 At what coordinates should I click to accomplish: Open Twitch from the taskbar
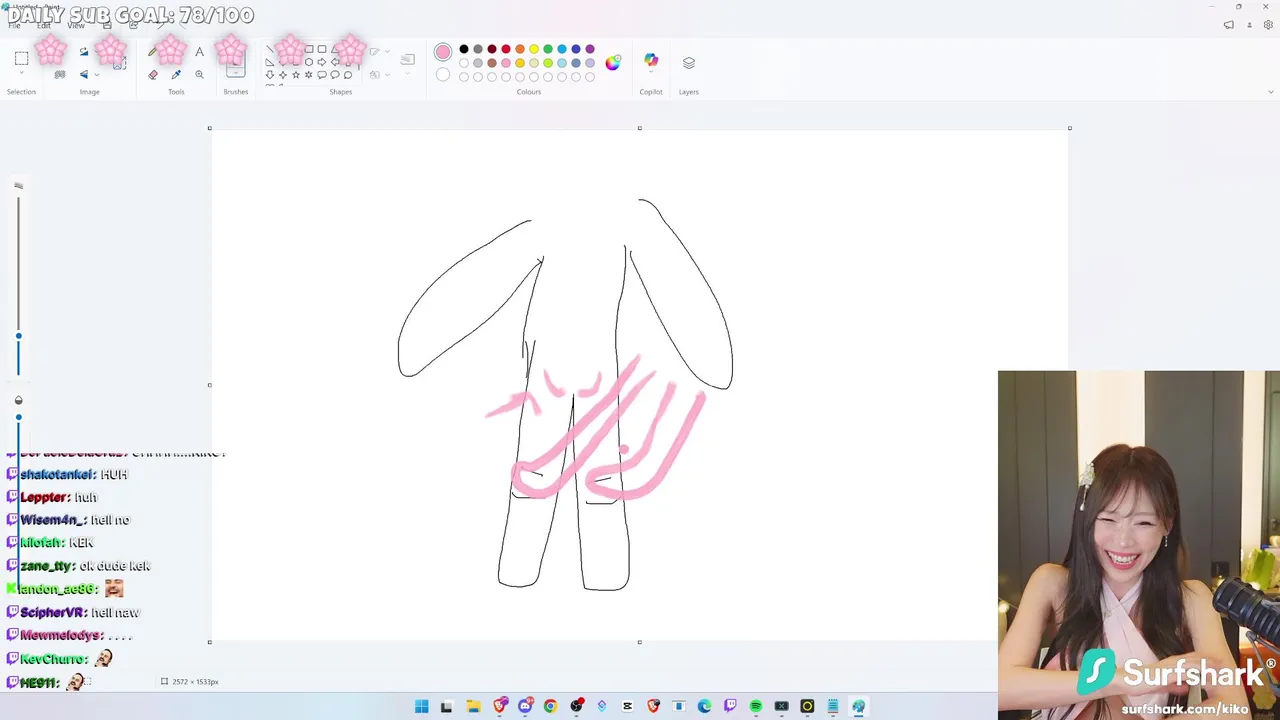click(x=730, y=706)
